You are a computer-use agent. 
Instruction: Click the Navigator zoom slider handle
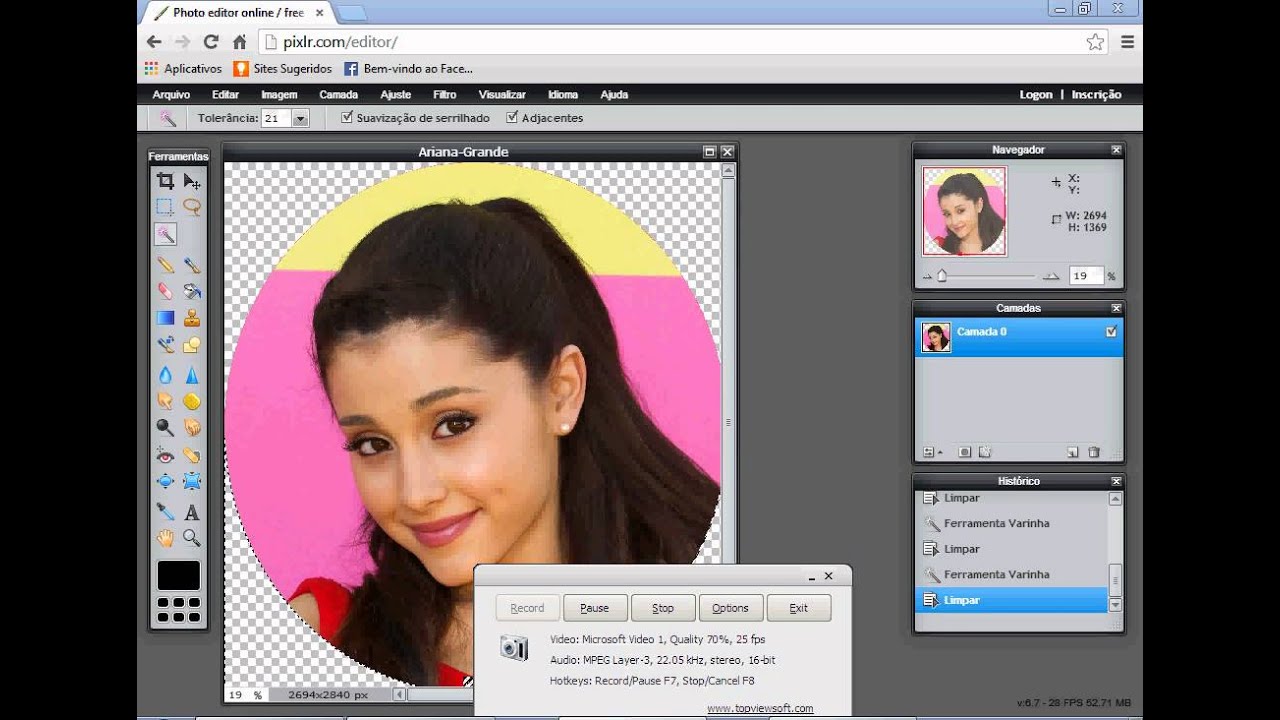tap(941, 276)
